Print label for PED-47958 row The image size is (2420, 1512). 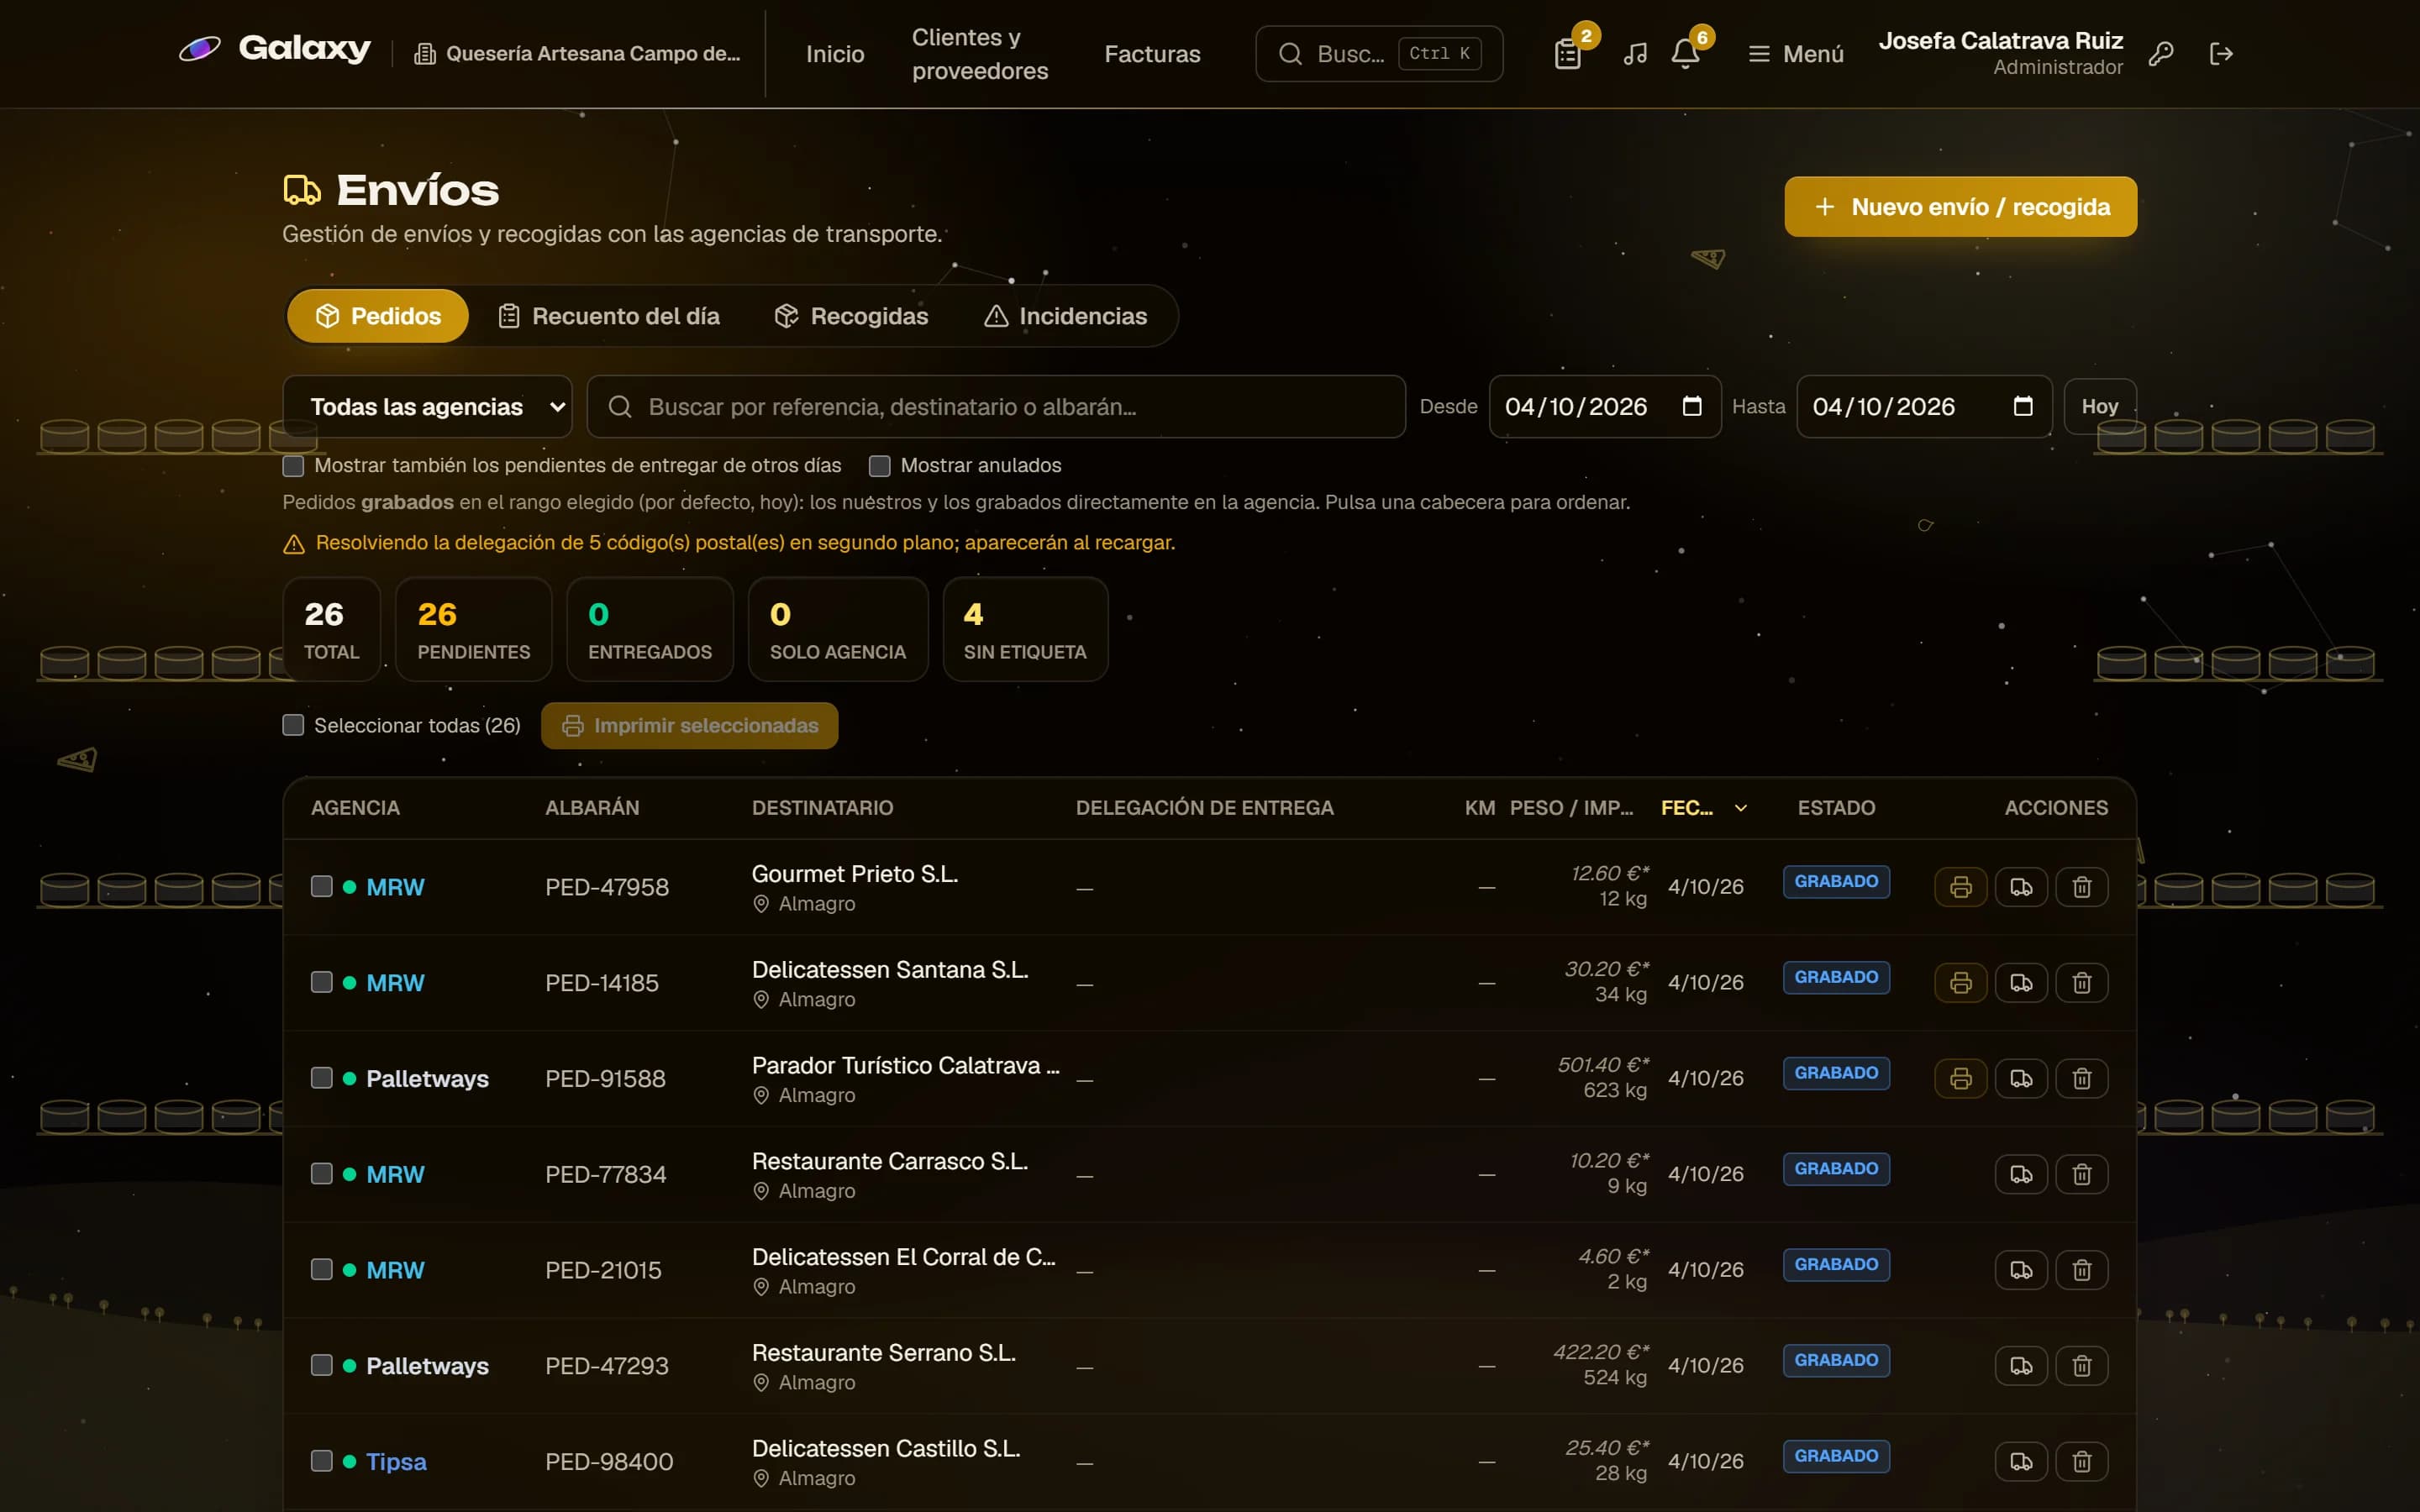tap(1960, 887)
